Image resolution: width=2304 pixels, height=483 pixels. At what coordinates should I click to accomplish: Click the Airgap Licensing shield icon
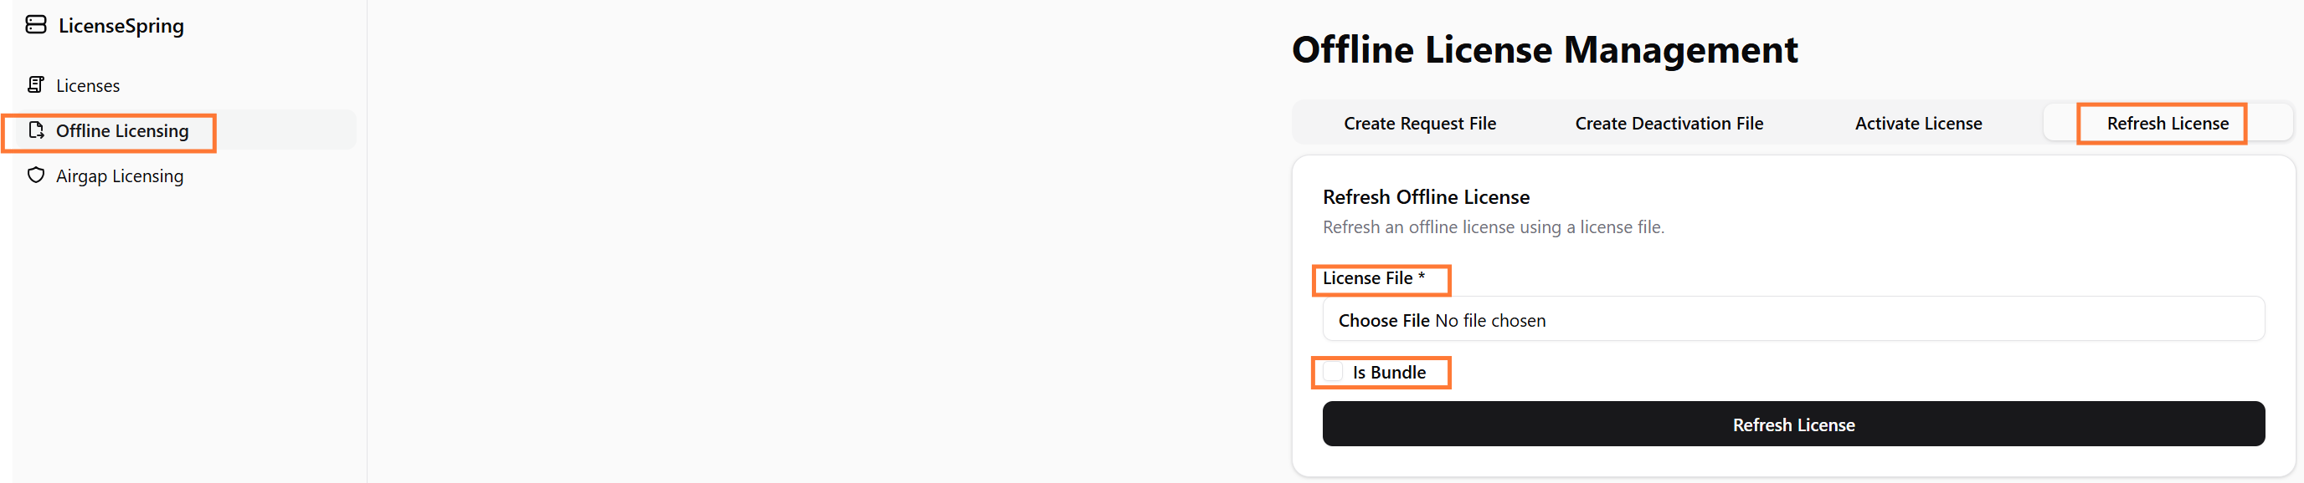pos(36,176)
